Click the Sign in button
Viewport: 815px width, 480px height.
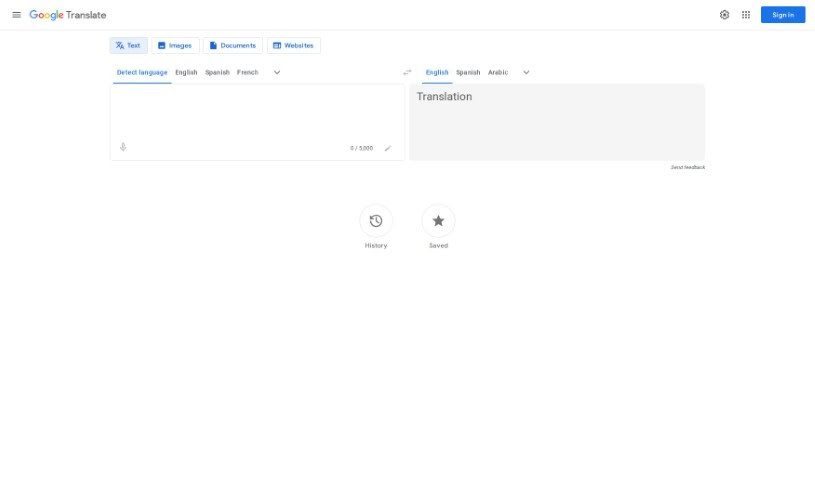(783, 15)
